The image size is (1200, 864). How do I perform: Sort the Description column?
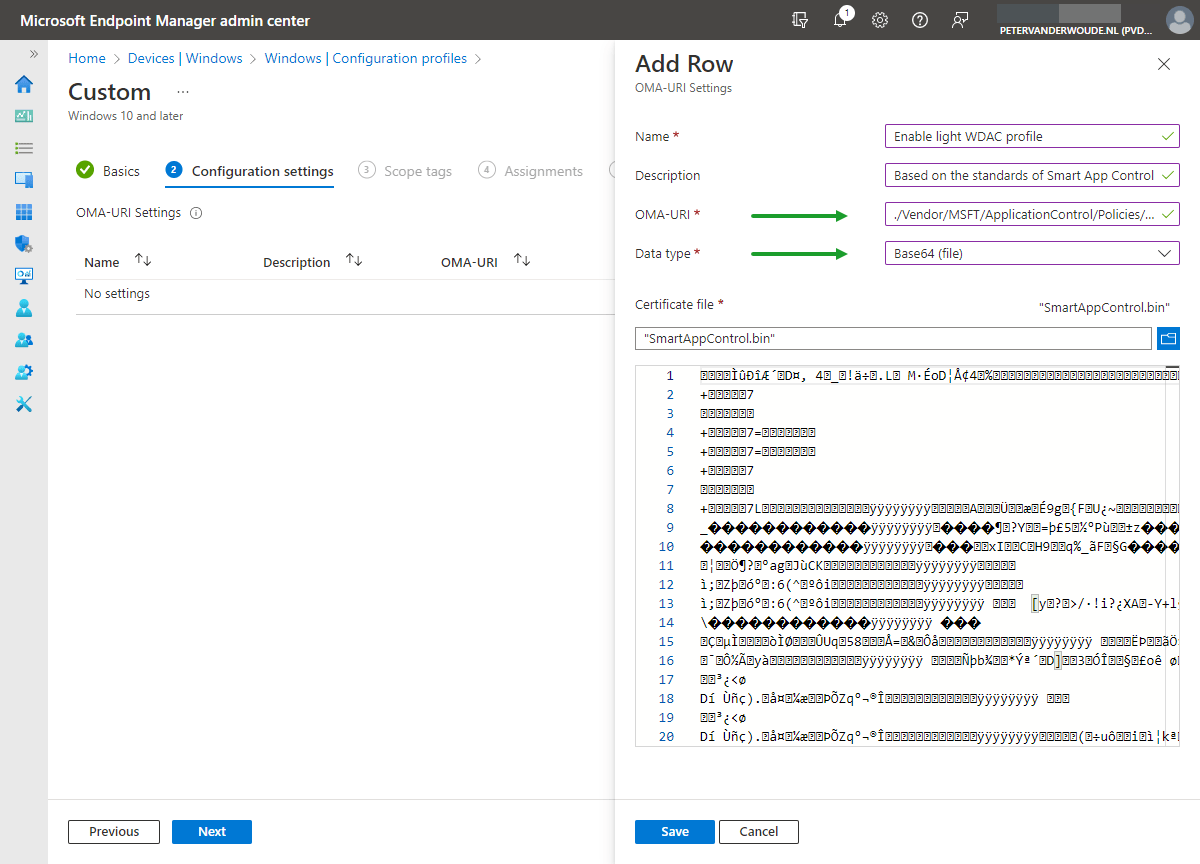click(x=353, y=259)
